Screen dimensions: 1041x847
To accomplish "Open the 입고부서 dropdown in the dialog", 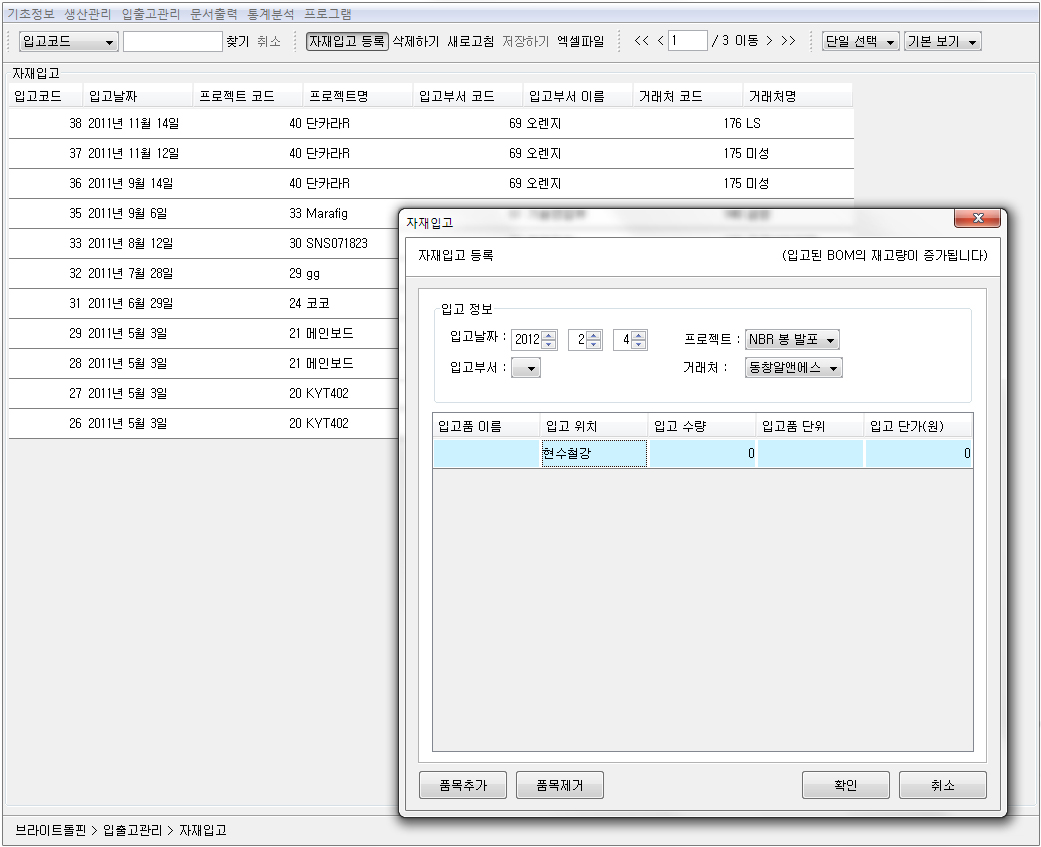I will (x=531, y=368).
